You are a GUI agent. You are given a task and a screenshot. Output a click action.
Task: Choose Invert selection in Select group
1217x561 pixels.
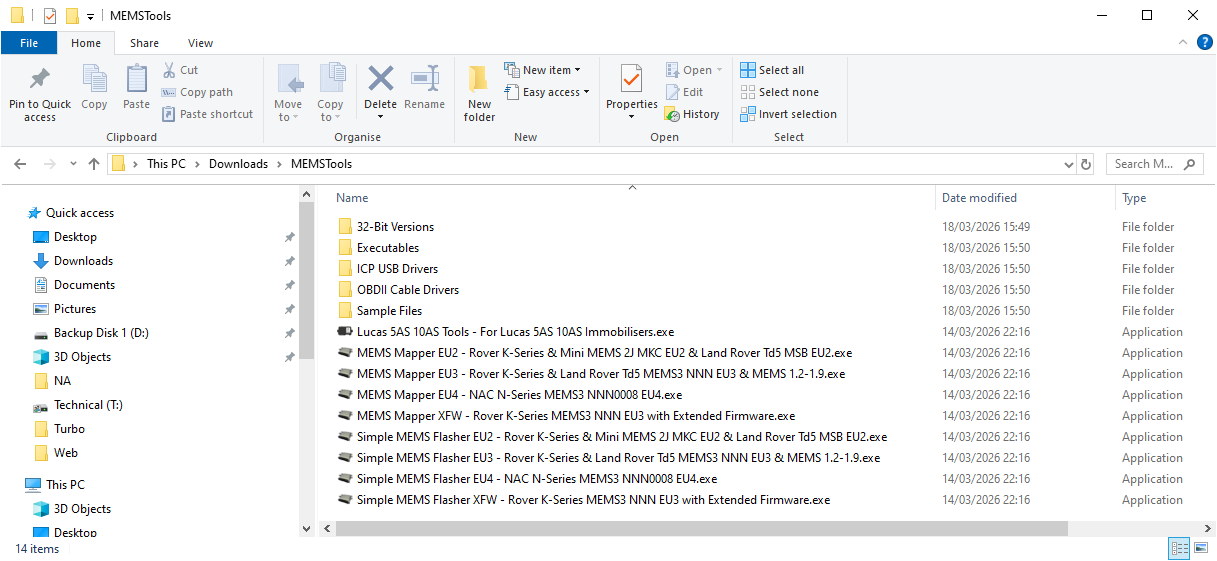pos(788,114)
